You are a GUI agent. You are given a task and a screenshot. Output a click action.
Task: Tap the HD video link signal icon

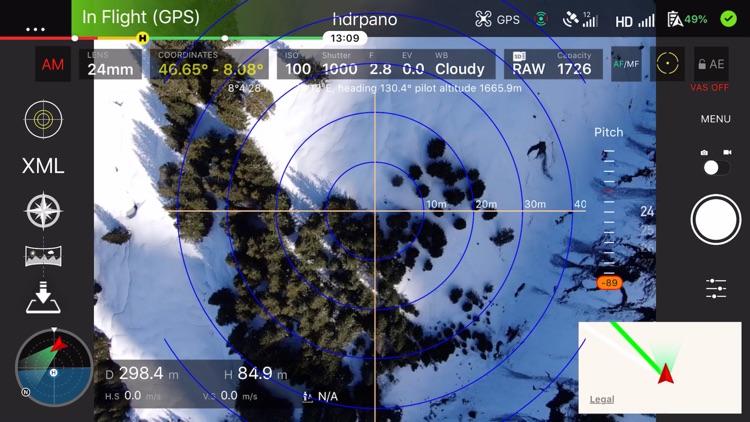point(634,21)
